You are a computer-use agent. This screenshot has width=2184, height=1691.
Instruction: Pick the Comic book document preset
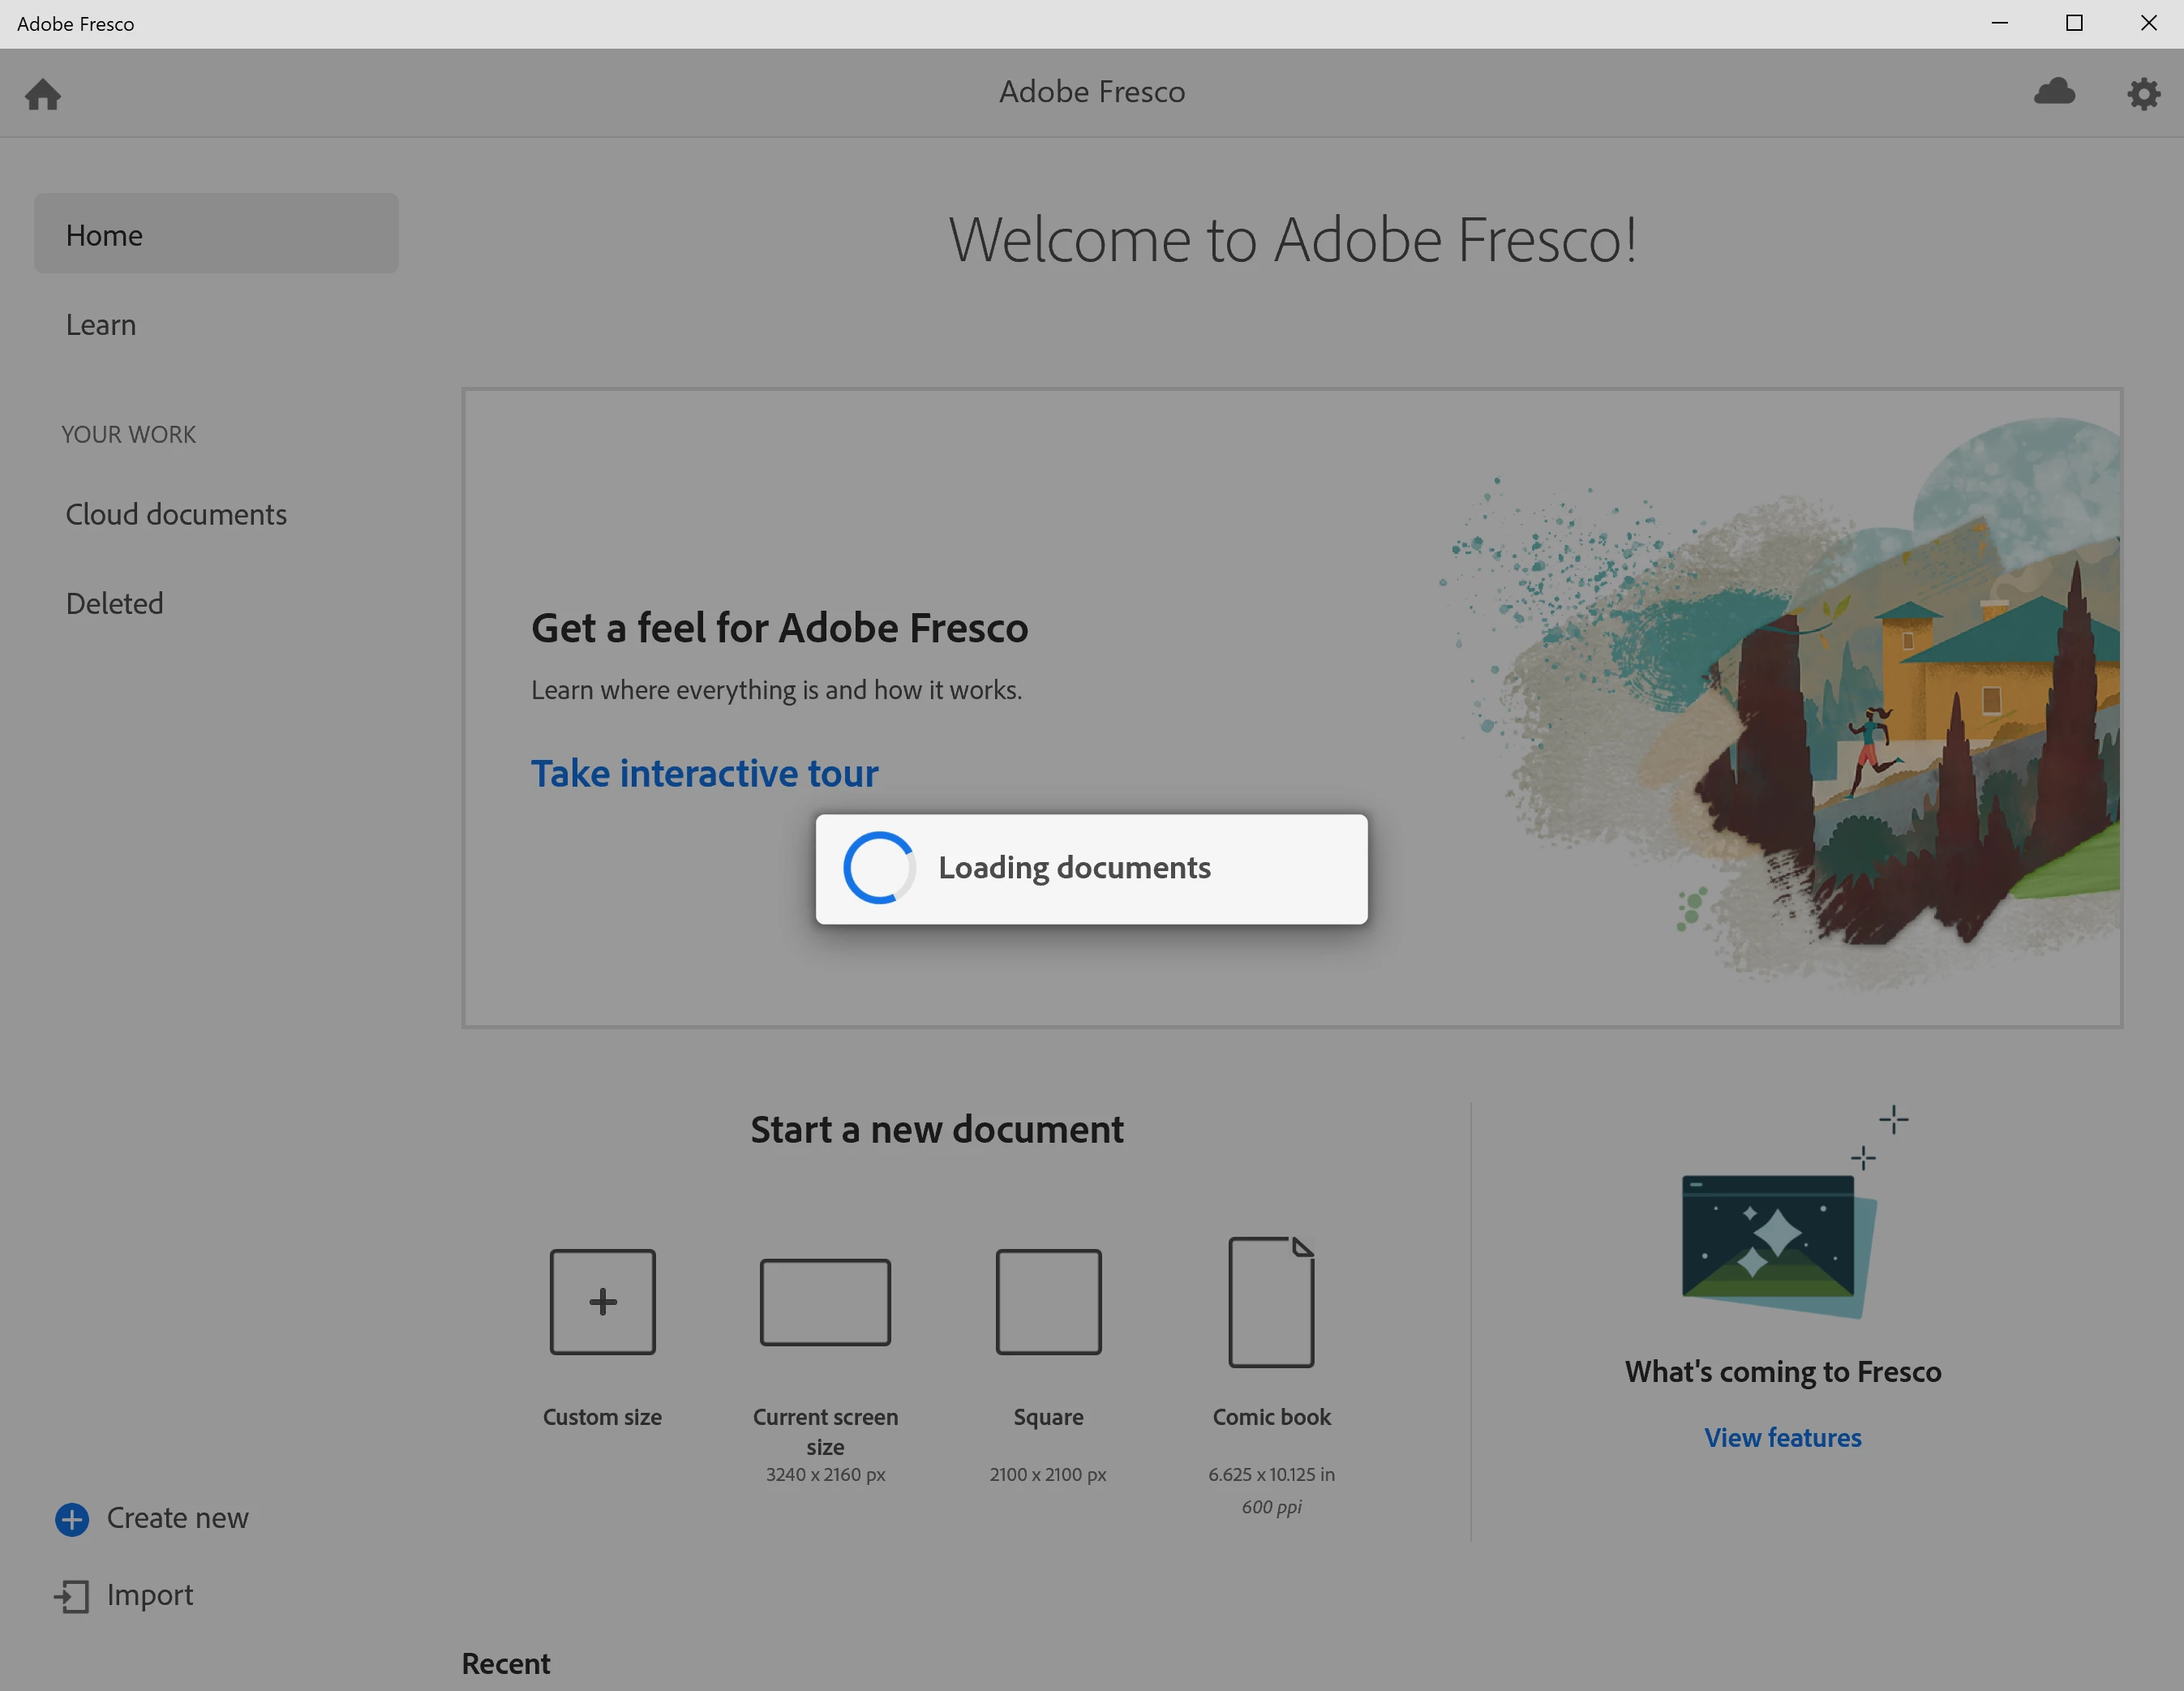click(1271, 1301)
